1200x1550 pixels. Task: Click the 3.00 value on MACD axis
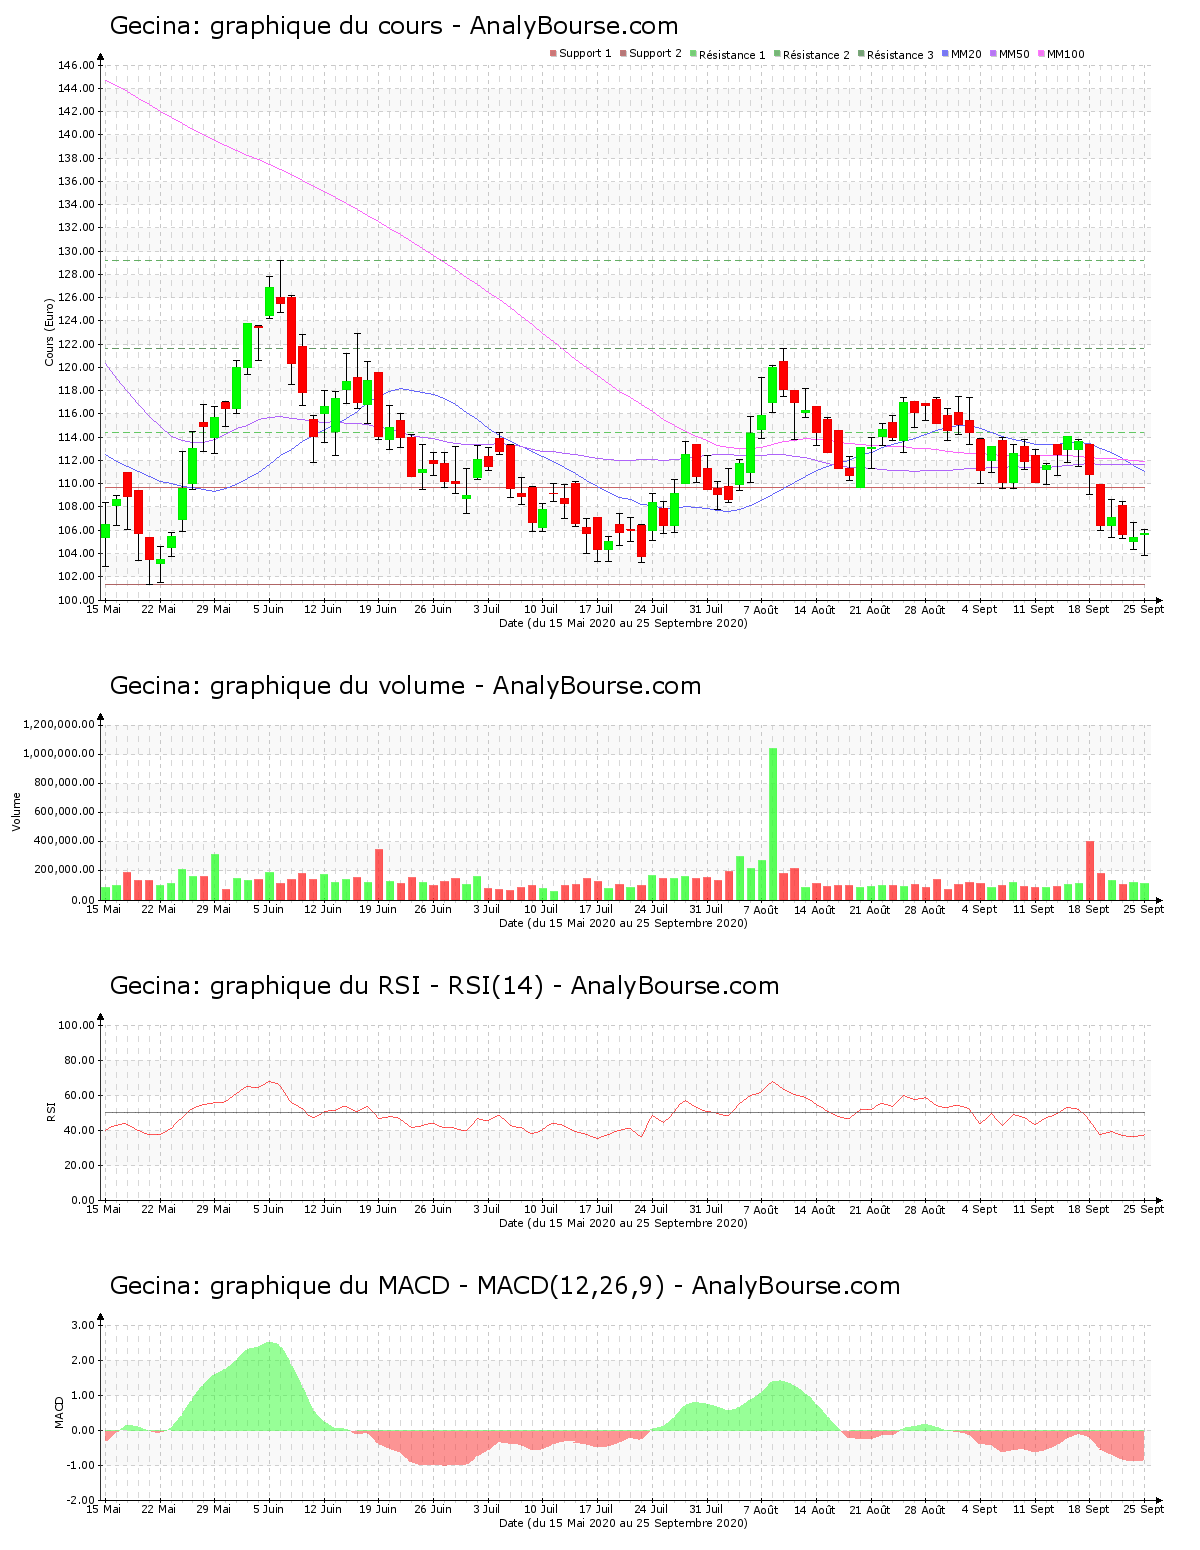coord(83,1325)
